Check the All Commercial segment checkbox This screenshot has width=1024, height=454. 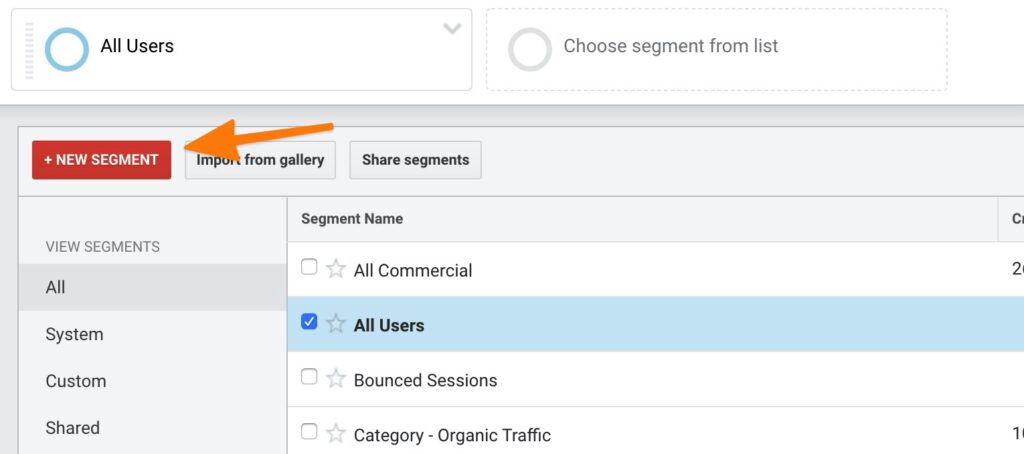pos(309,267)
